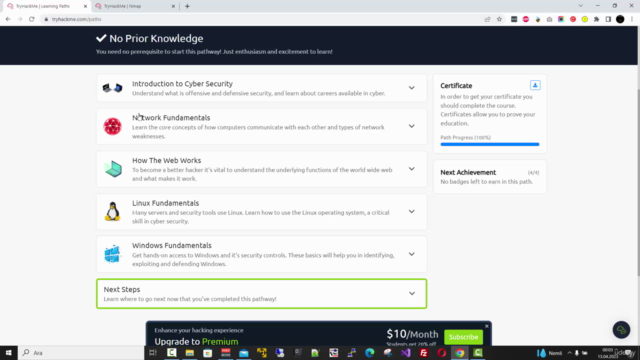Open the camera extension icon
The height and width of the screenshot is (360, 640).
pos(549,19)
